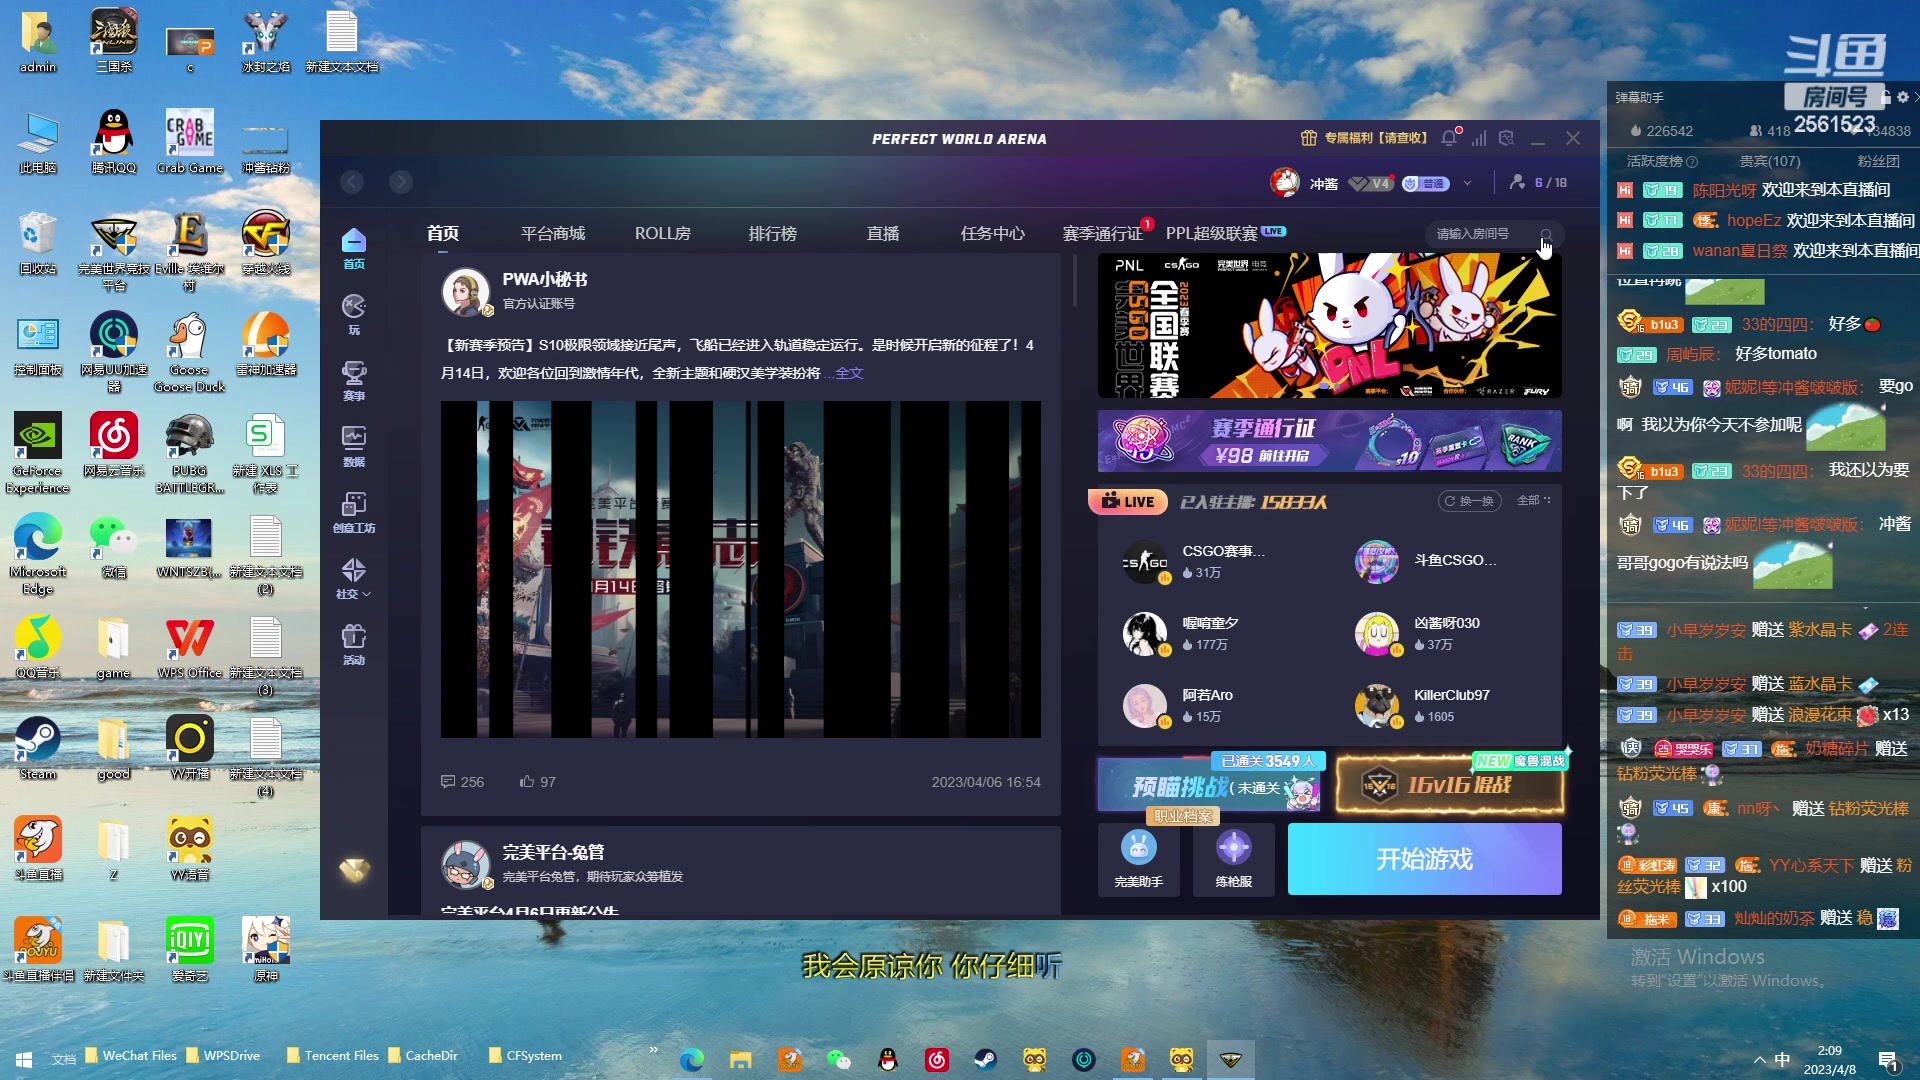
Task: Open the 全部 filter in LIVE section
Action: point(1533,501)
